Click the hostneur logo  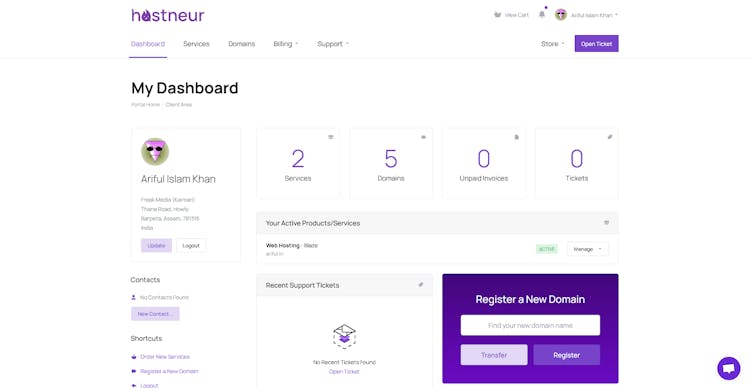point(168,15)
